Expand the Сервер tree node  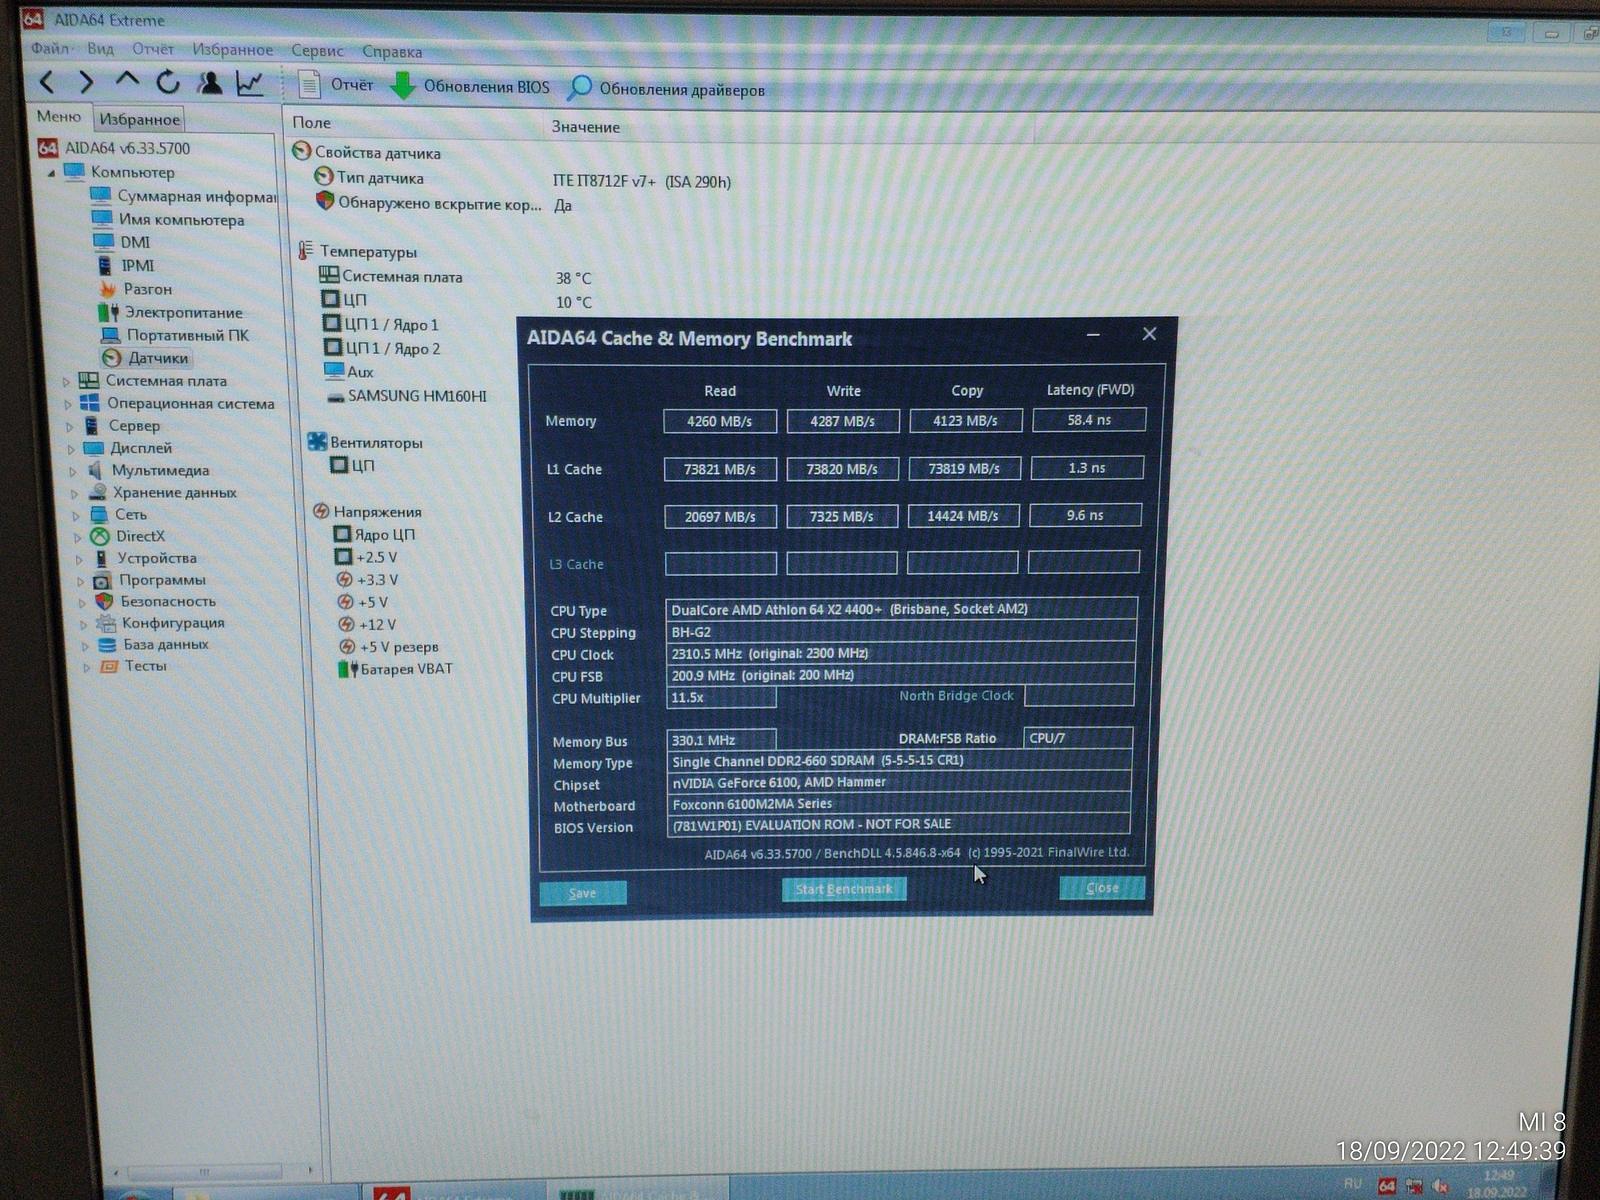click(69, 426)
